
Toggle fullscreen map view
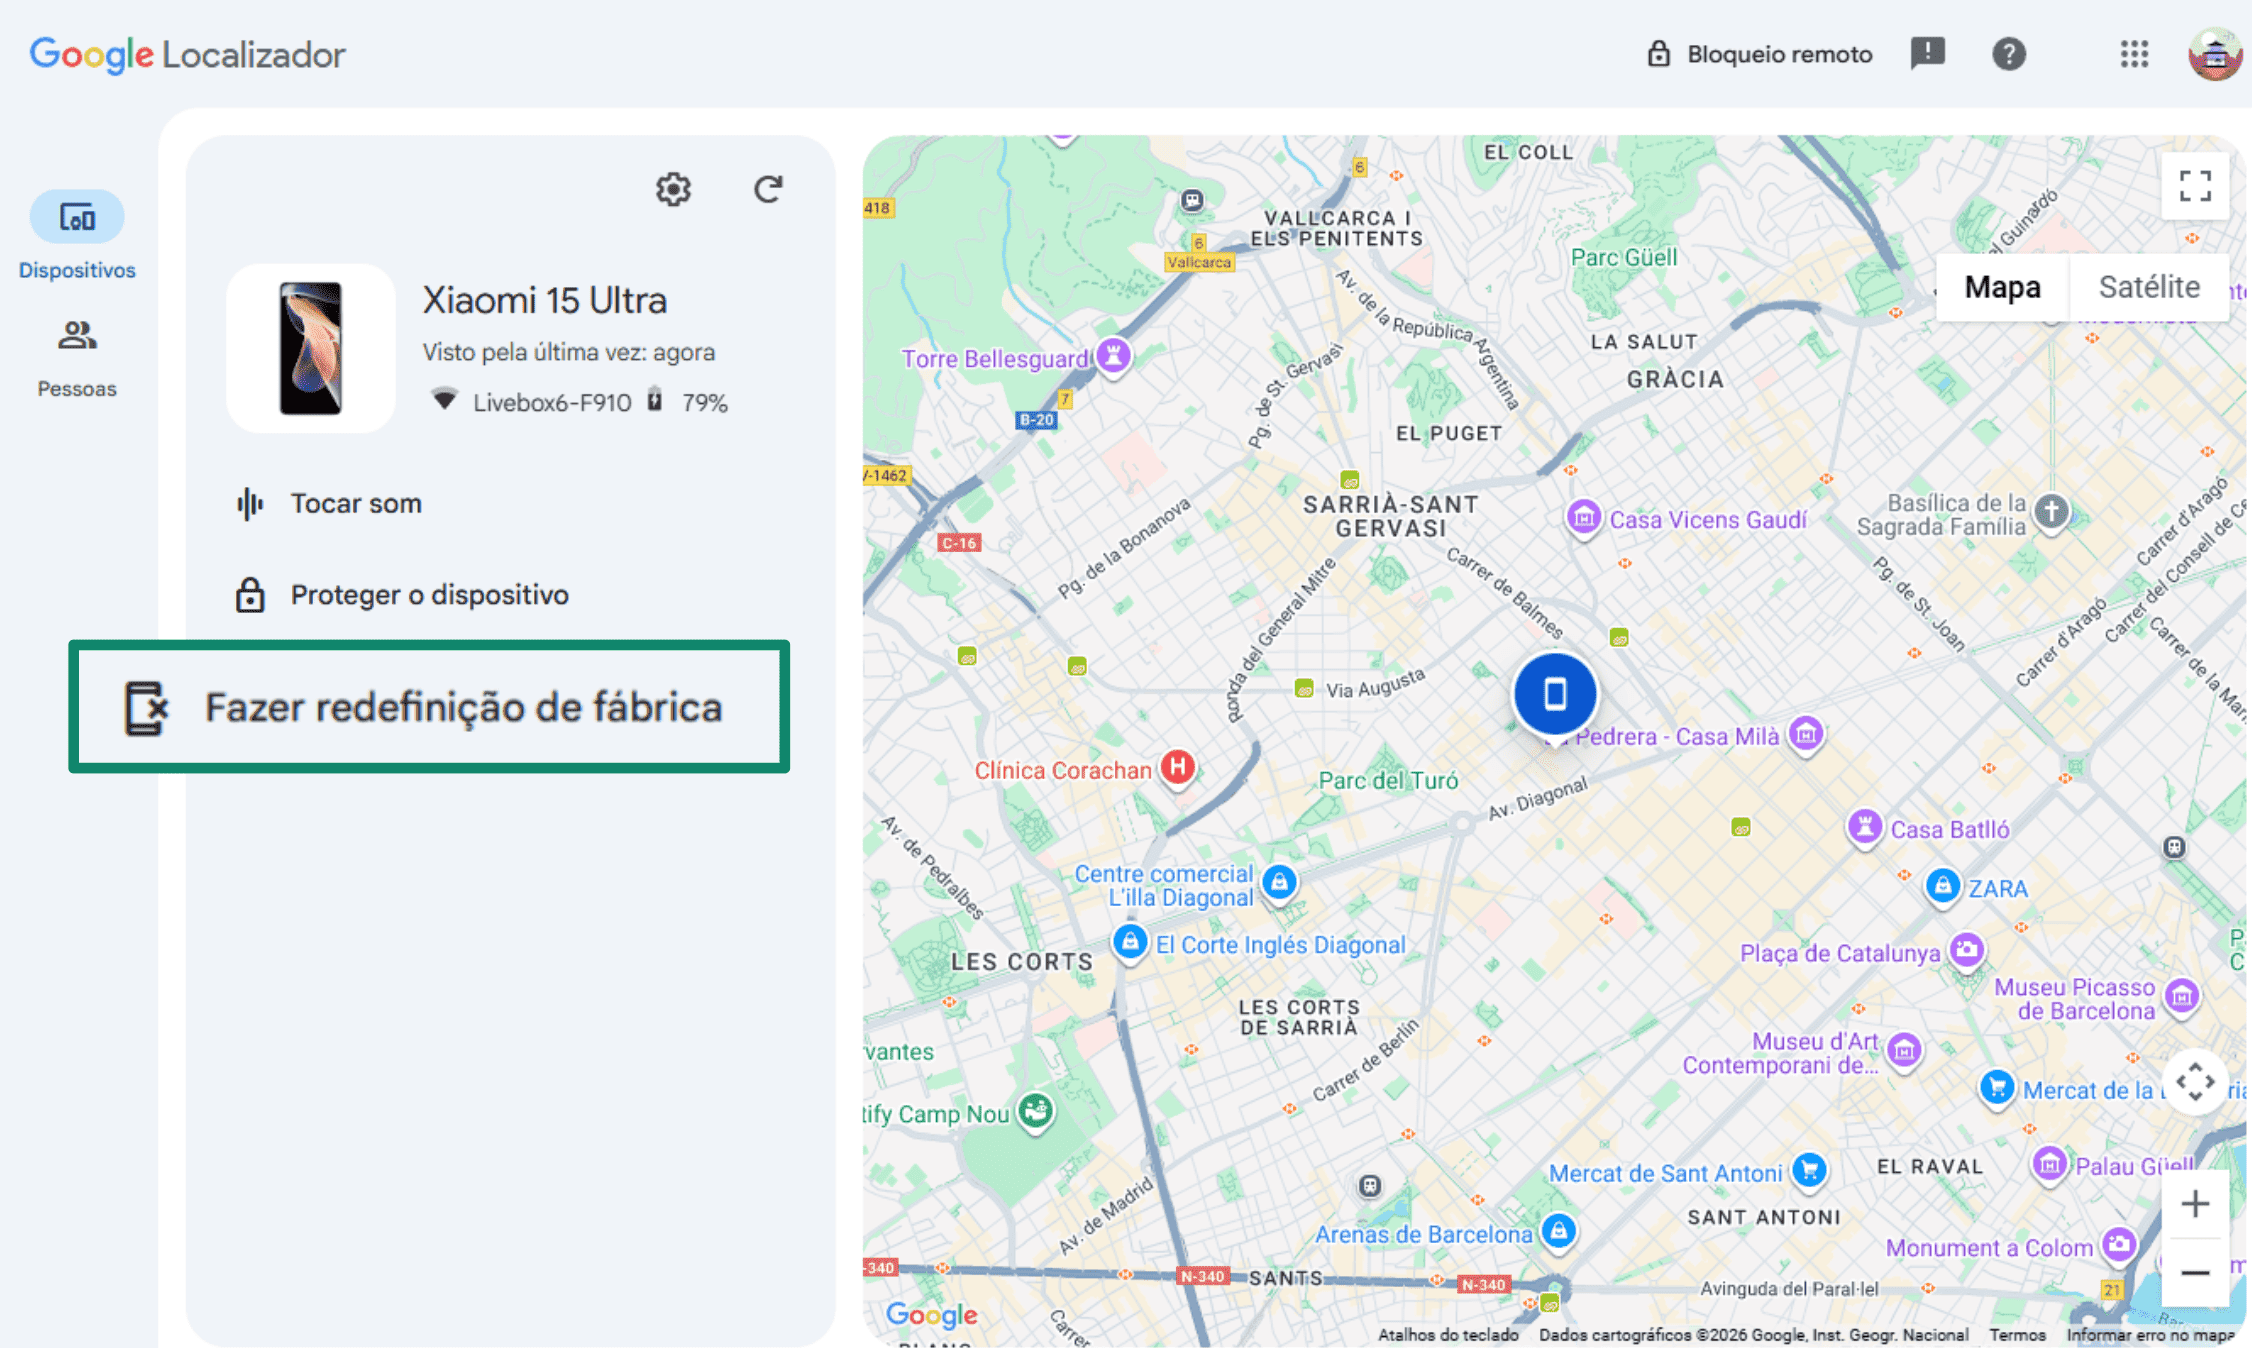2194,186
